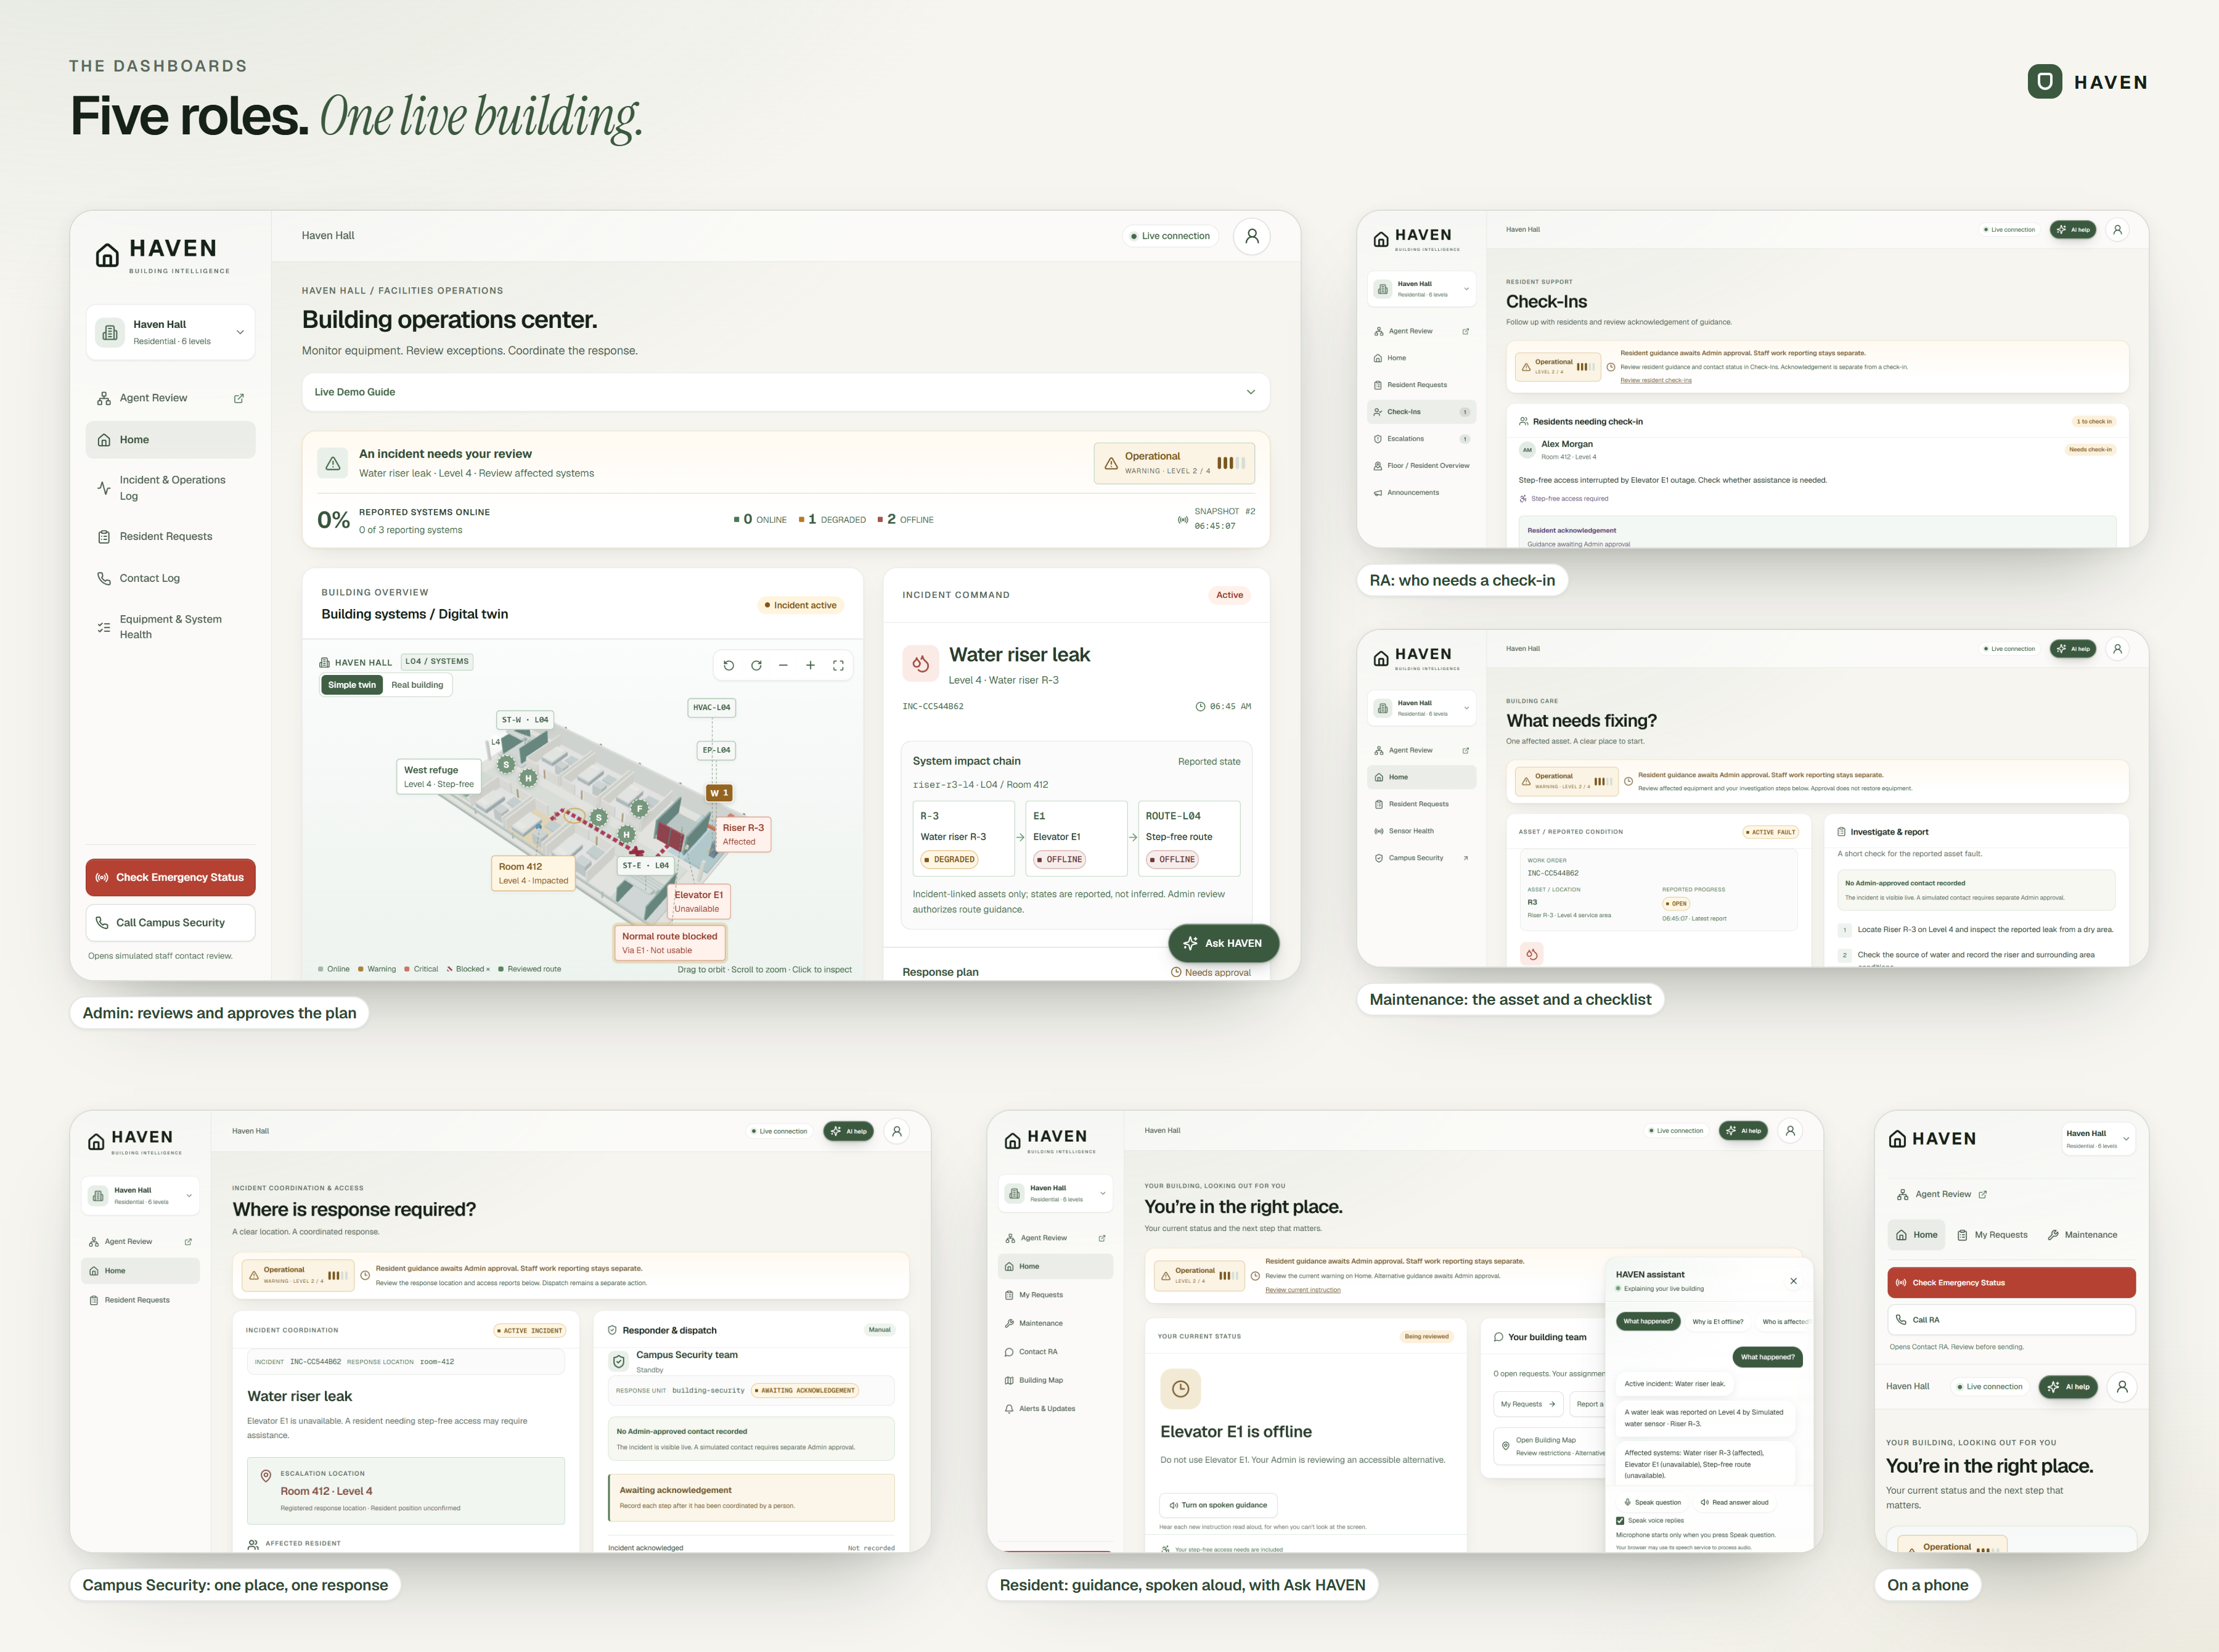Click Operational warning level badge in Admin banner

1174,464
